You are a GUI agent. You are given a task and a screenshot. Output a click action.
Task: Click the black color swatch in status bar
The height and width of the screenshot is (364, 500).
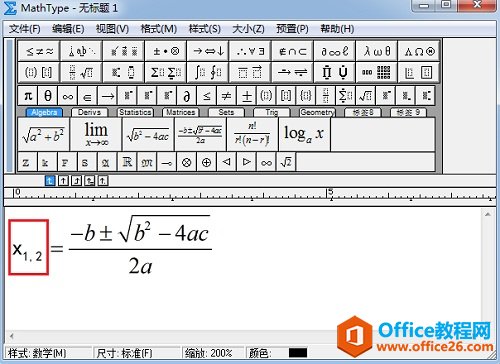(298, 353)
